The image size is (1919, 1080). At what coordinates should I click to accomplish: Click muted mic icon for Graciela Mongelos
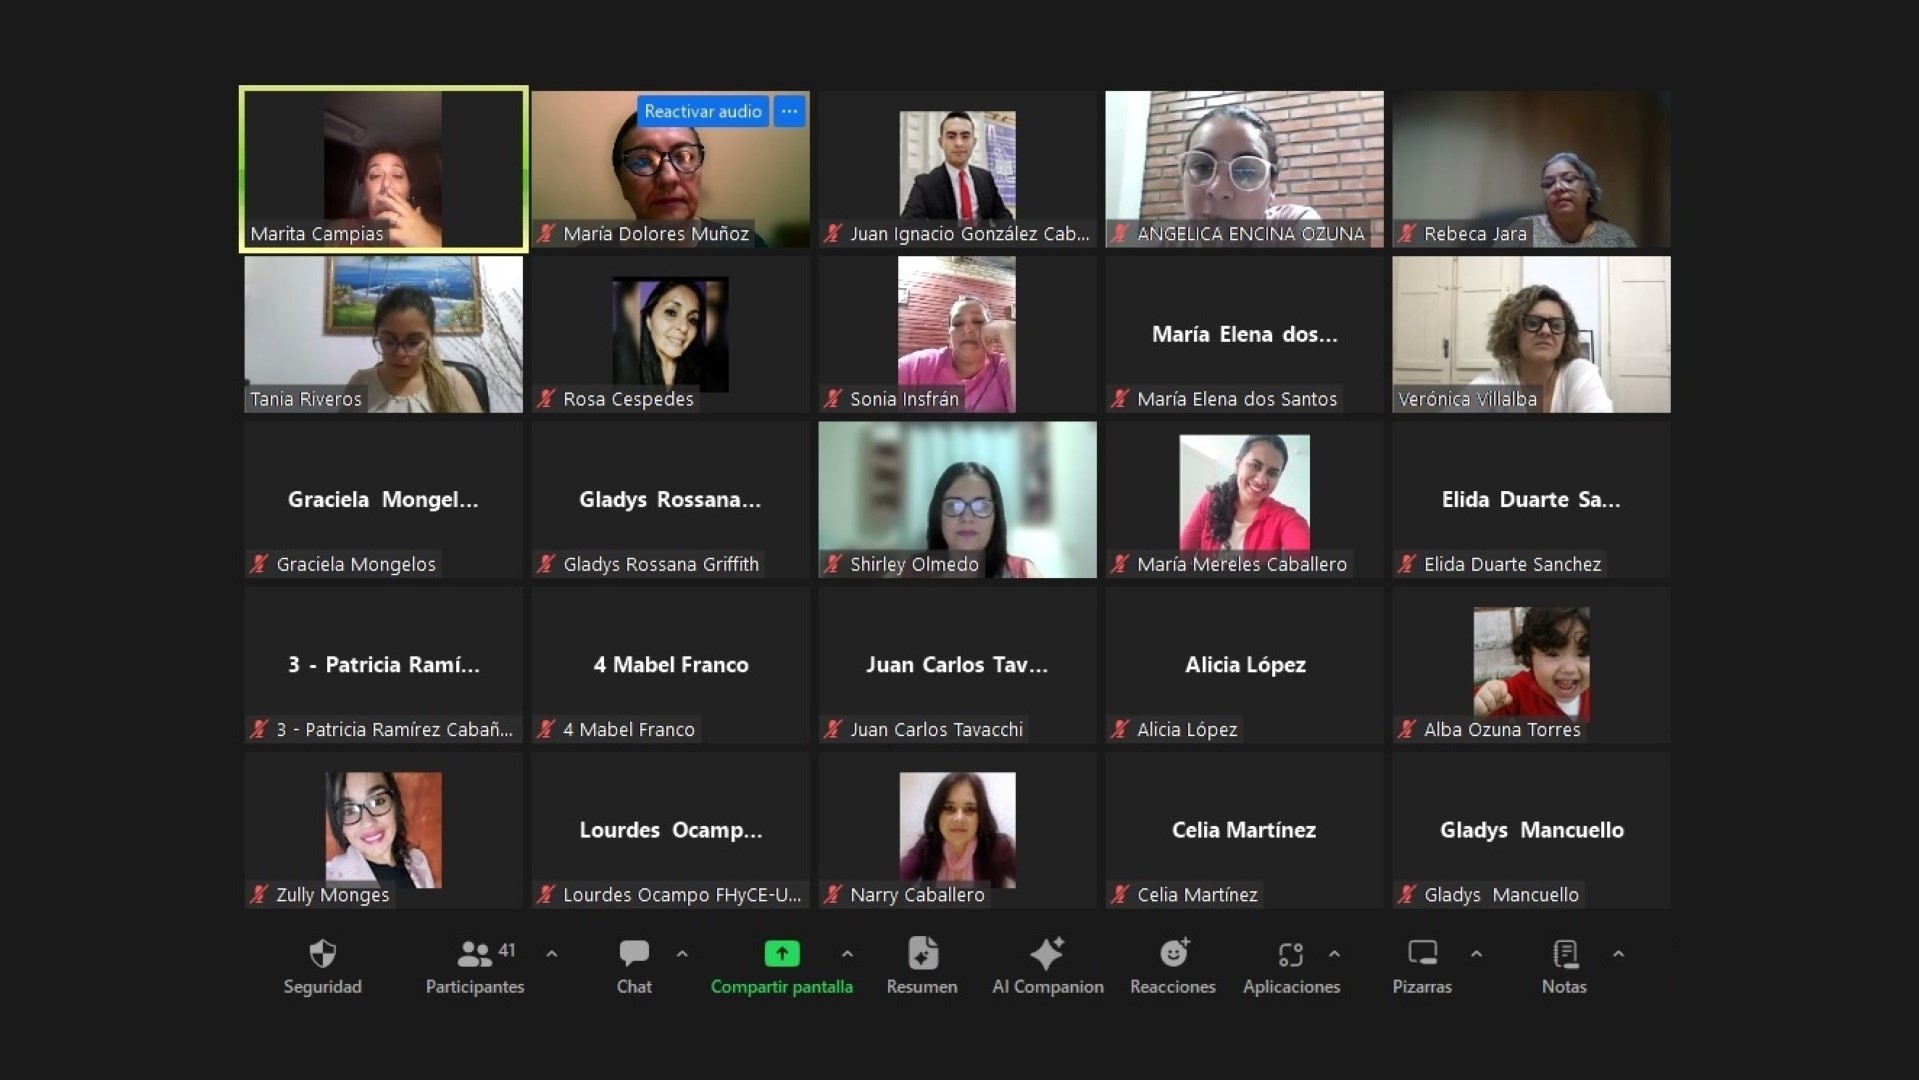click(x=259, y=564)
